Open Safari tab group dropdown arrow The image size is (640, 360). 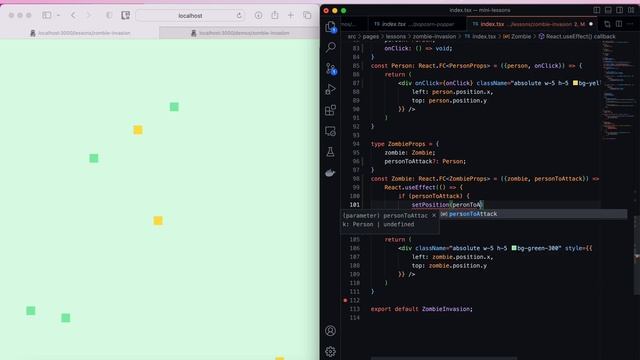pyautogui.click(x=58, y=16)
